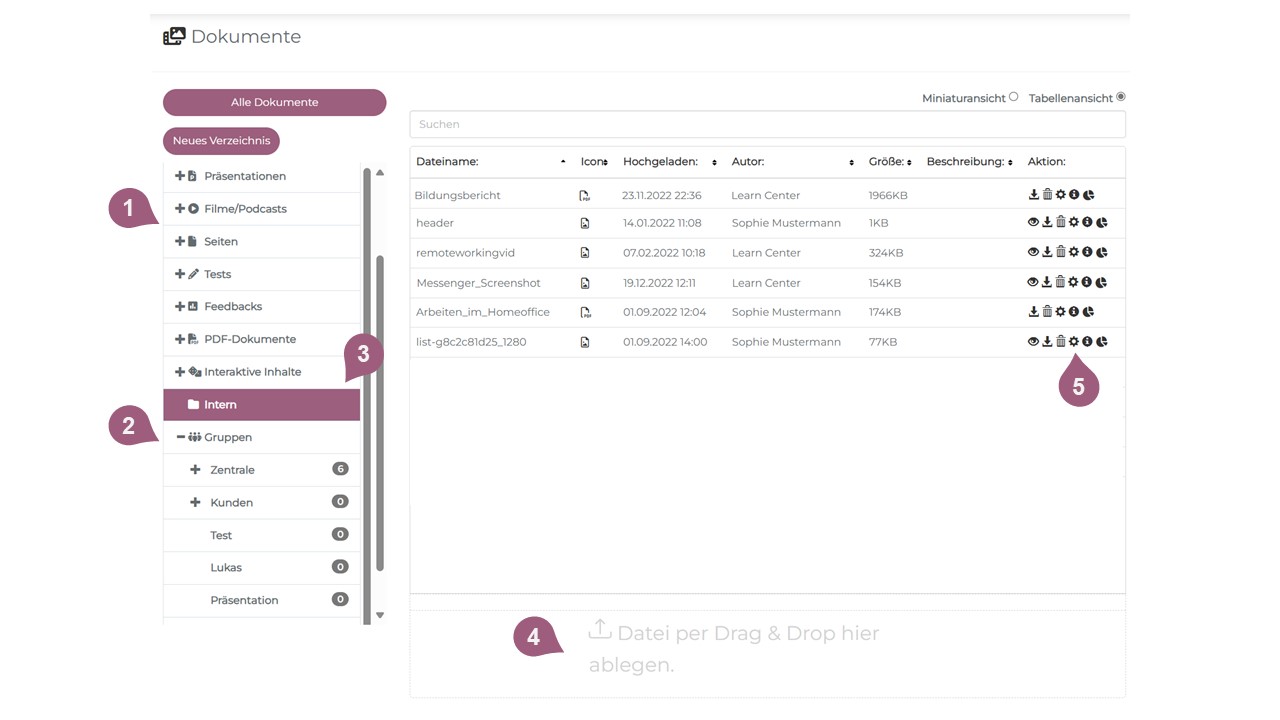Viewport: 1280px width, 720px height.
Task: Click trash icon for Bildungsbericht row
Action: click(x=1047, y=195)
